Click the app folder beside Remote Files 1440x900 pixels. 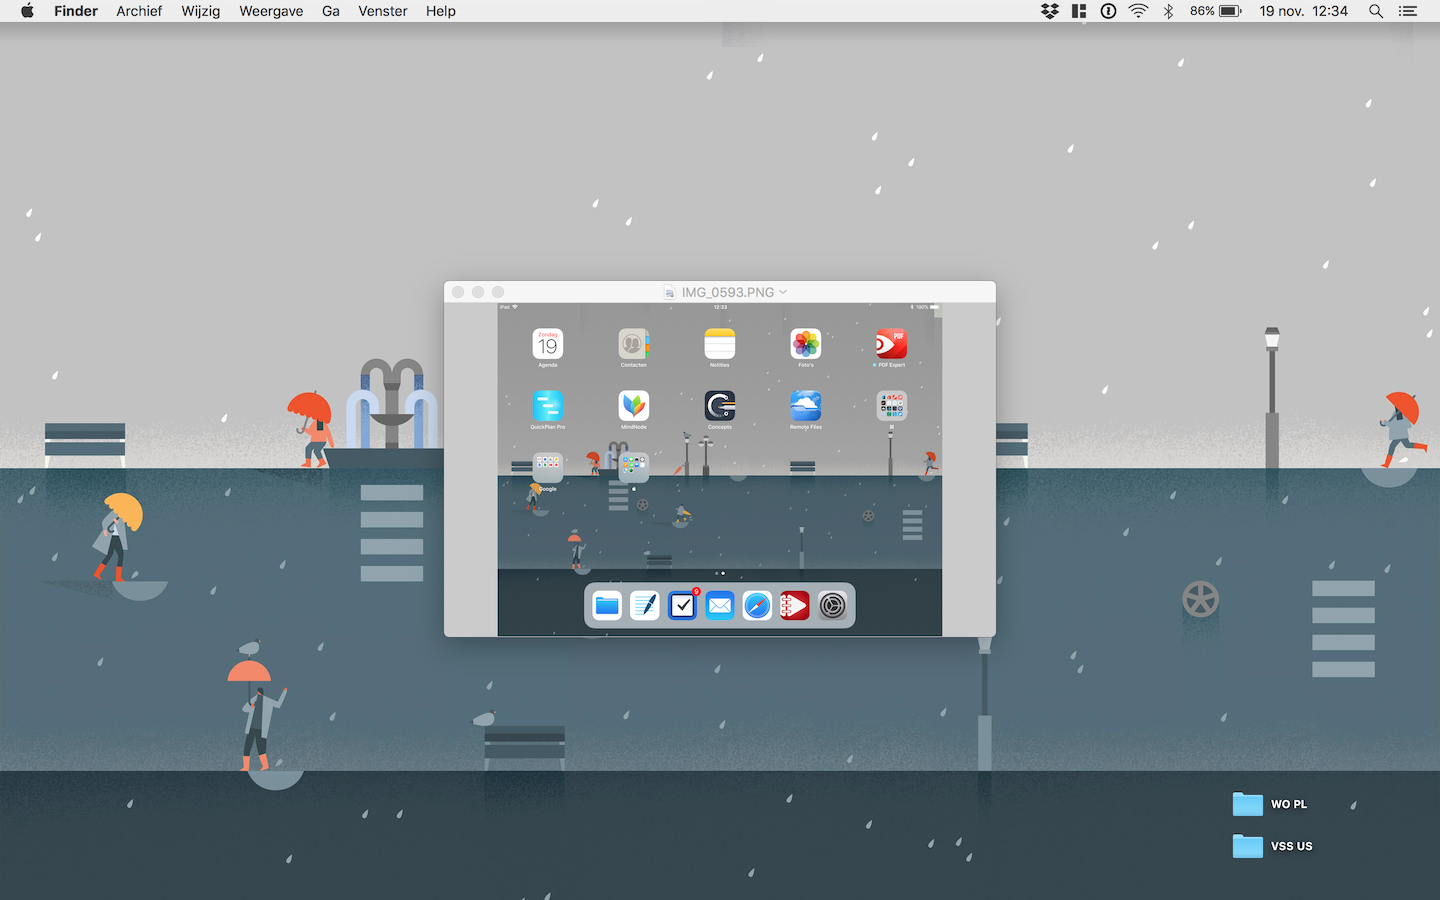click(x=892, y=406)
